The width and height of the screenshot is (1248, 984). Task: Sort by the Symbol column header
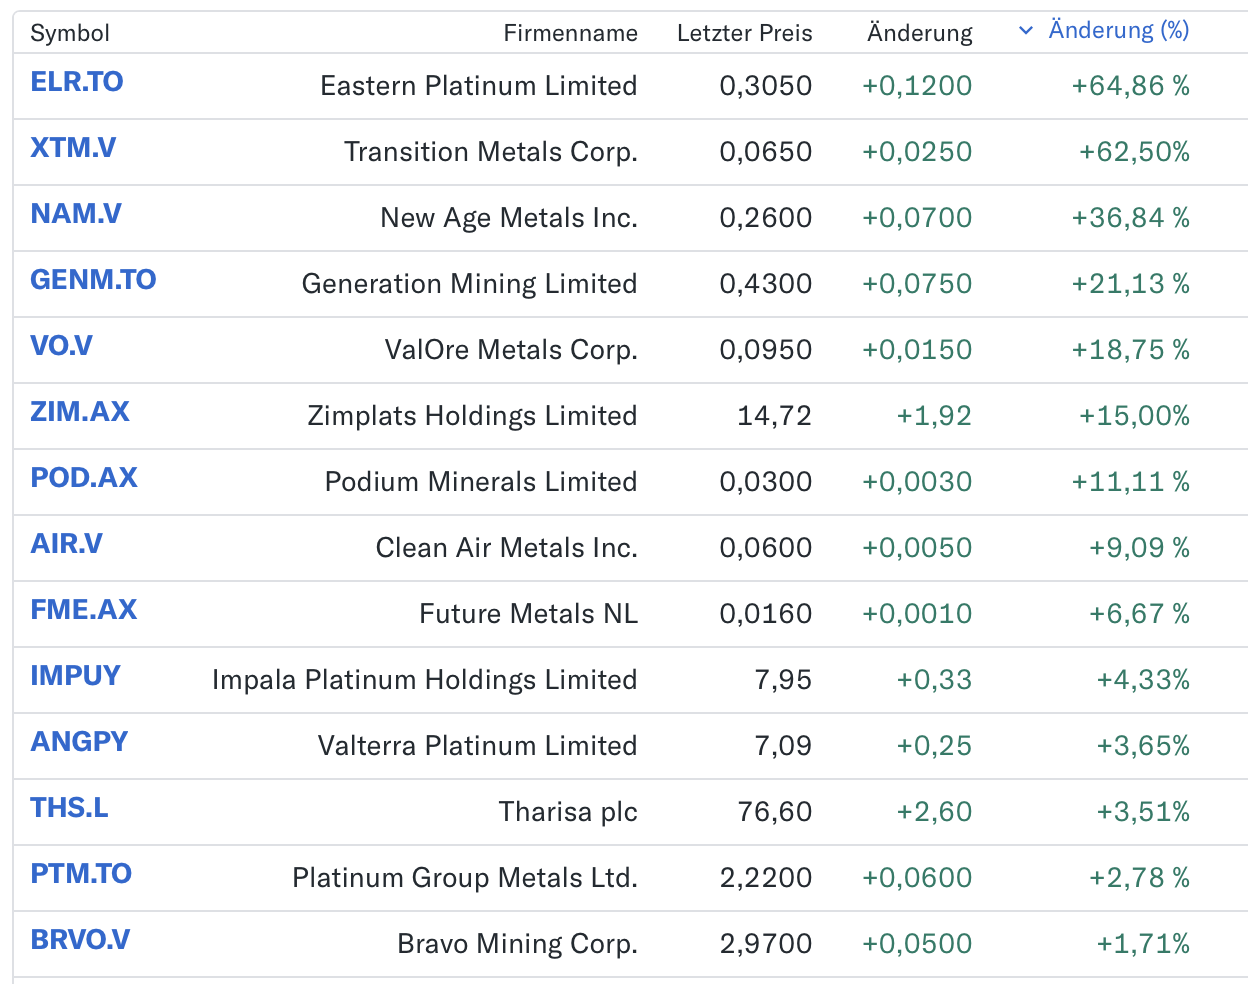pyautogui.click(x=70, y=33)
